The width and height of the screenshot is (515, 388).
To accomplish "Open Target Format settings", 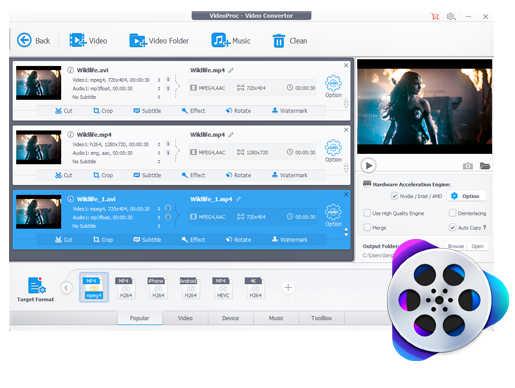I will pos(36,289).
